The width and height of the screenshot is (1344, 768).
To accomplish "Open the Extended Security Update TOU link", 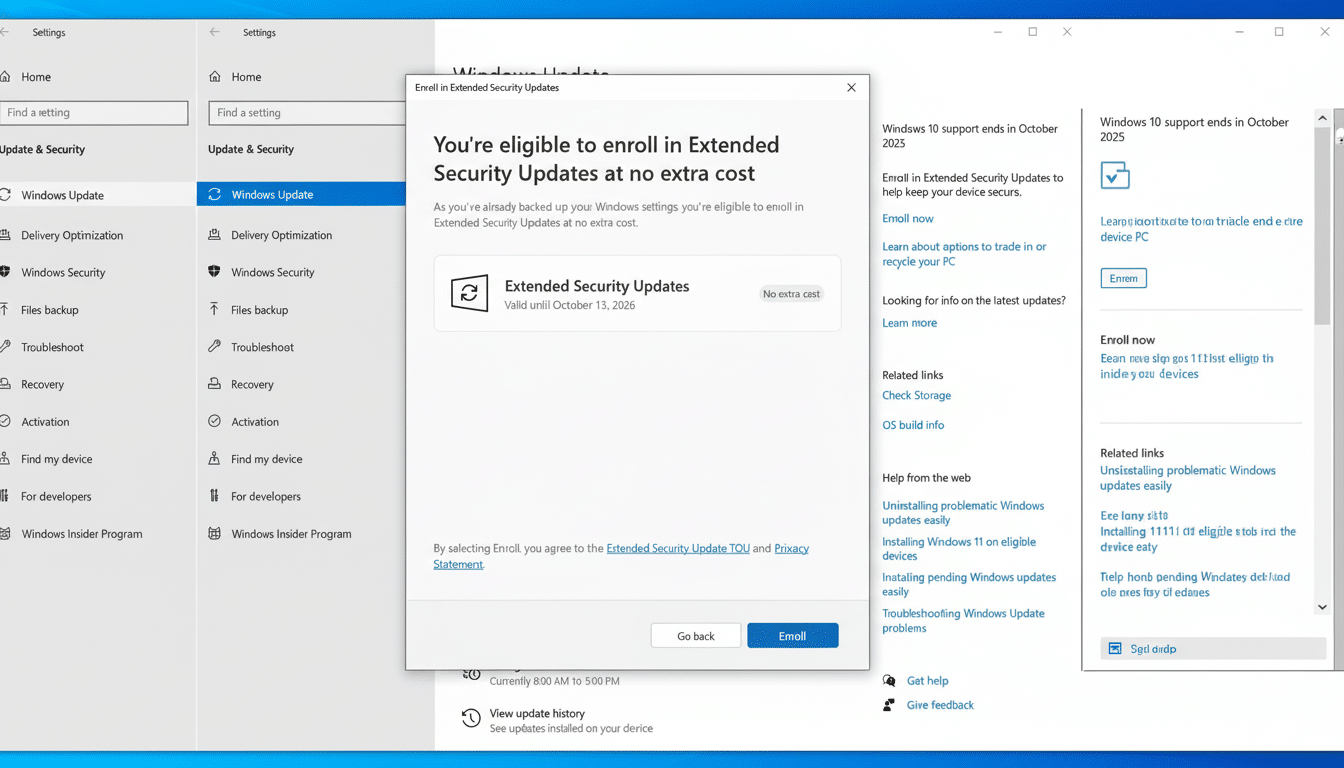I will coord(678,548).
